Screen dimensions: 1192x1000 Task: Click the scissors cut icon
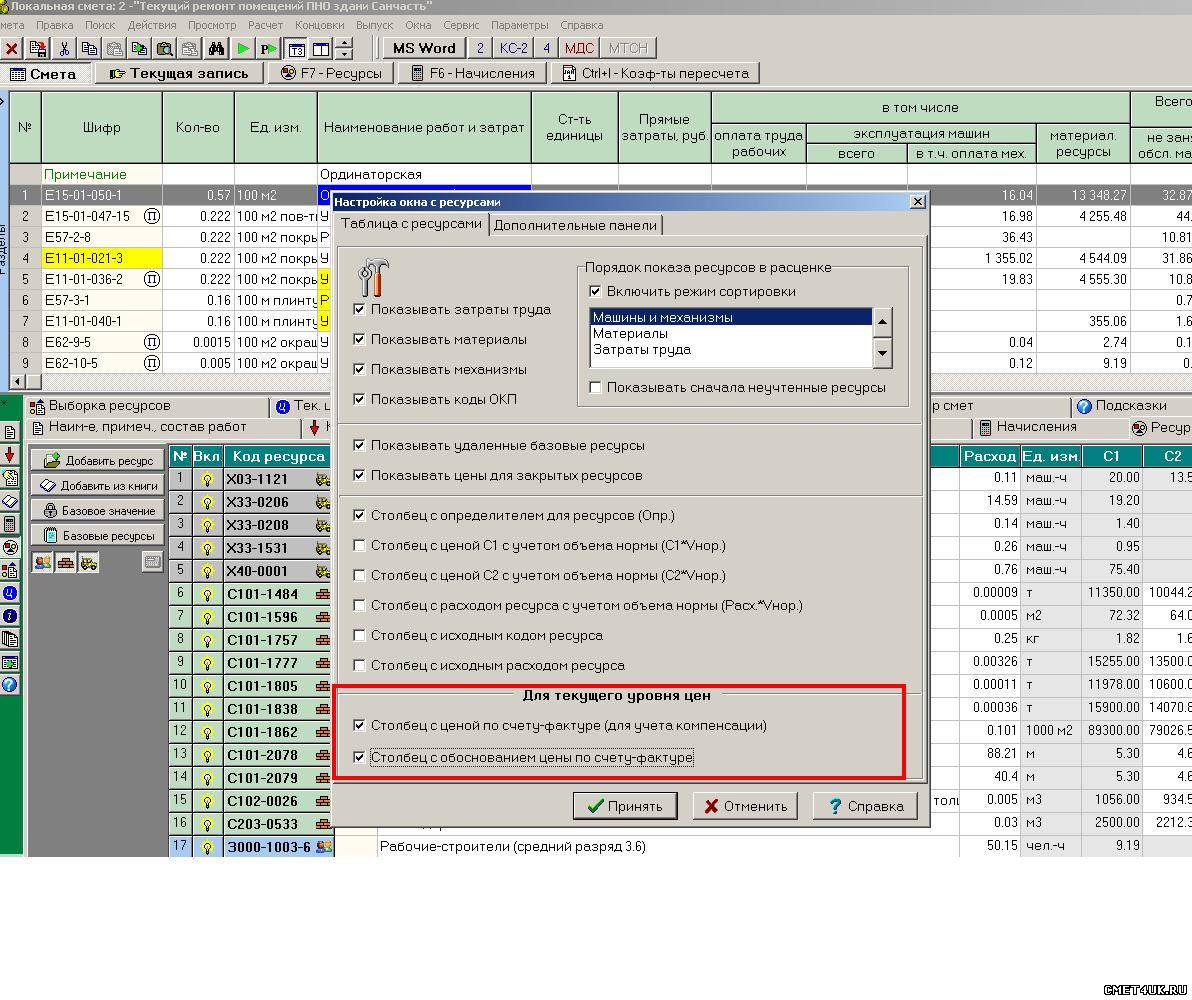coord(64,48)
